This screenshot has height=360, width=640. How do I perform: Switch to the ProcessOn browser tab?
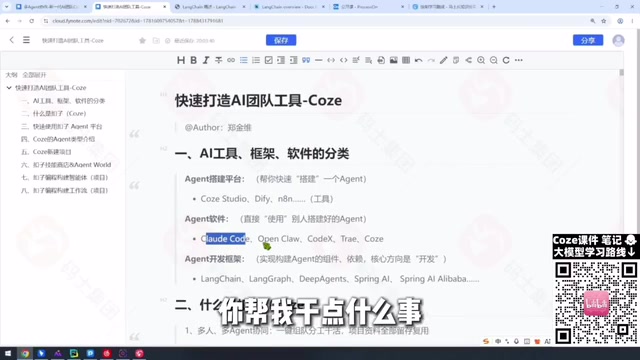[x=369, y=7]
